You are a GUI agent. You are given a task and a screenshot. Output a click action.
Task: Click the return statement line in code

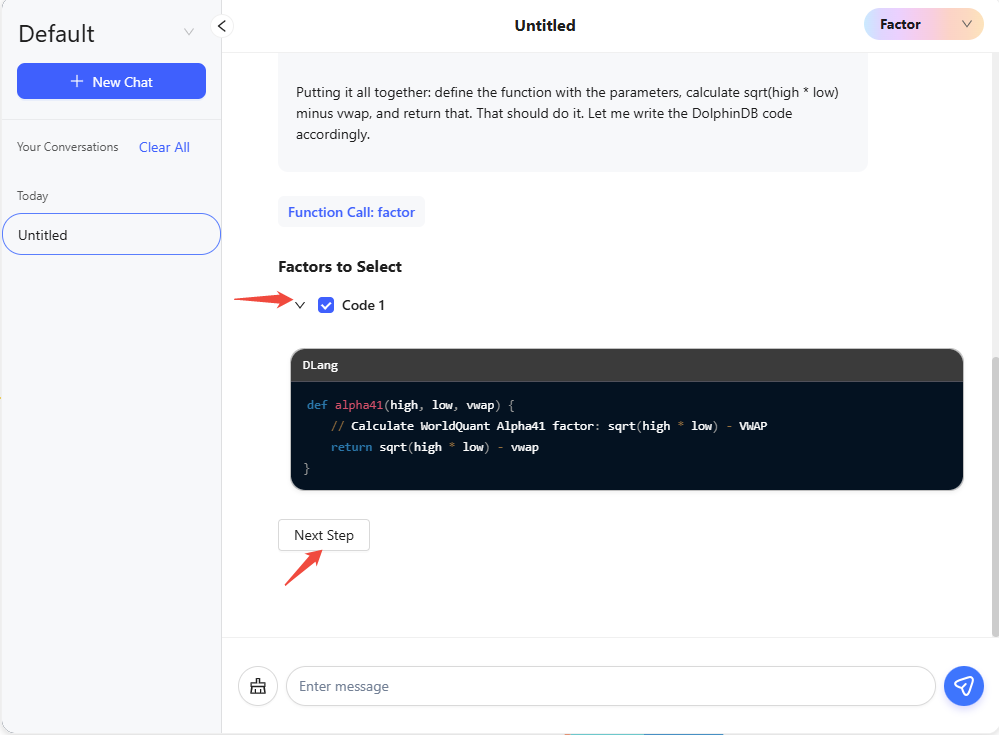435,447
